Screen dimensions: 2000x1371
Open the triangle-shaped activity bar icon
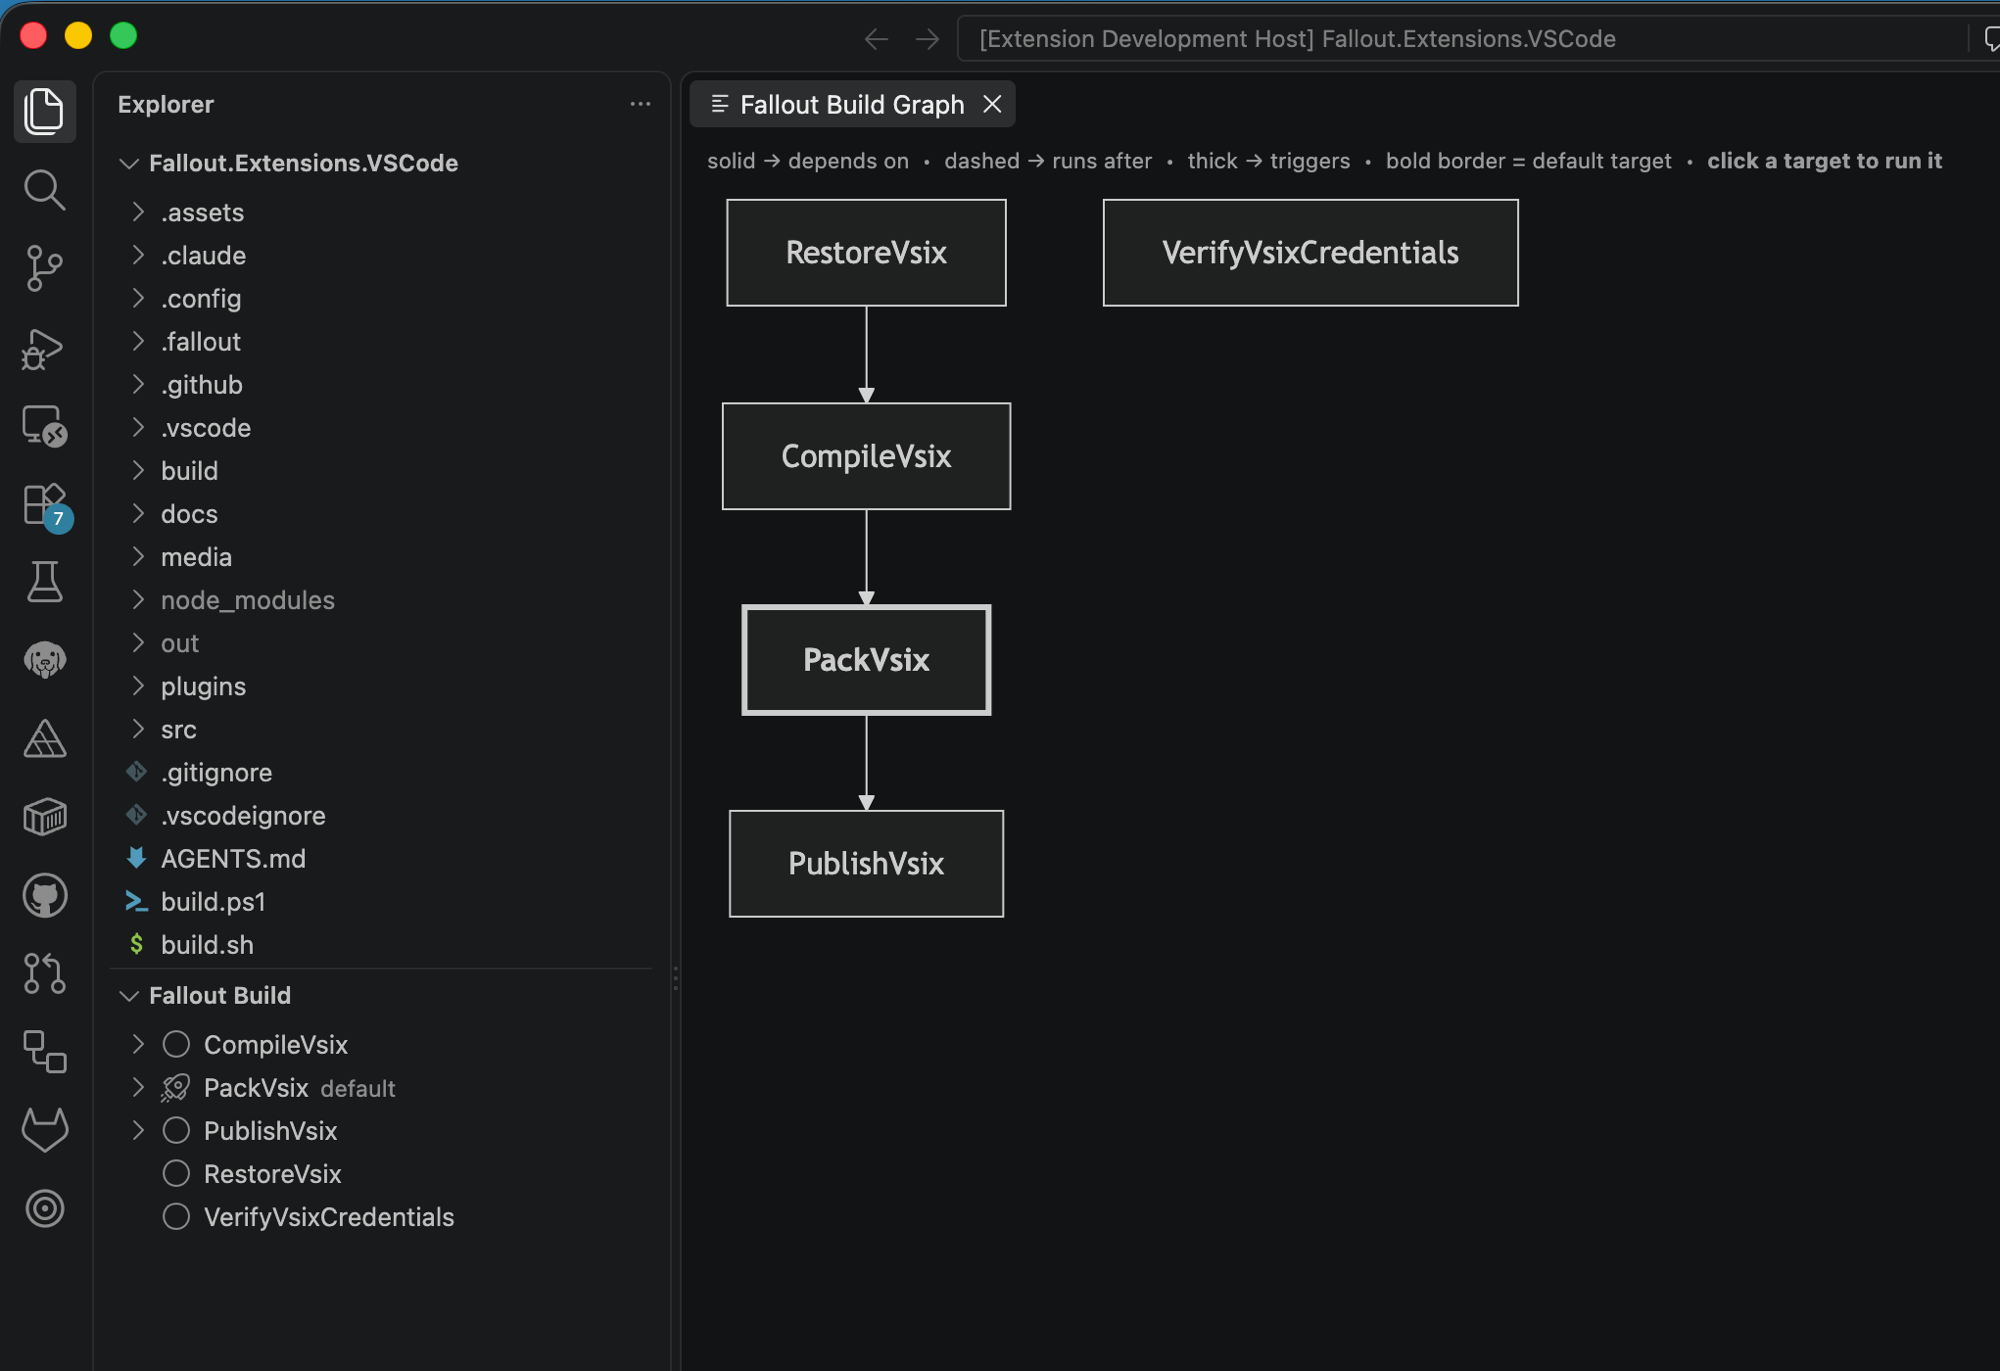45,739
